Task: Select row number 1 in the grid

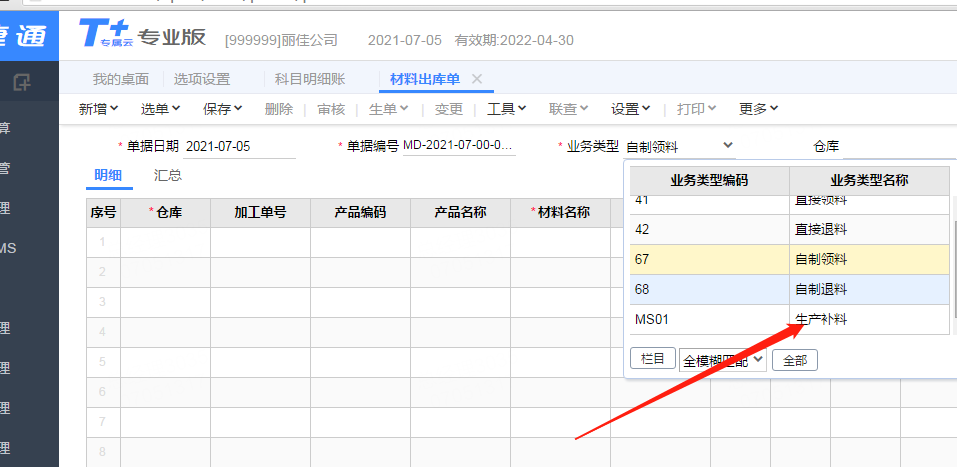Action: [x=103, y=242]
